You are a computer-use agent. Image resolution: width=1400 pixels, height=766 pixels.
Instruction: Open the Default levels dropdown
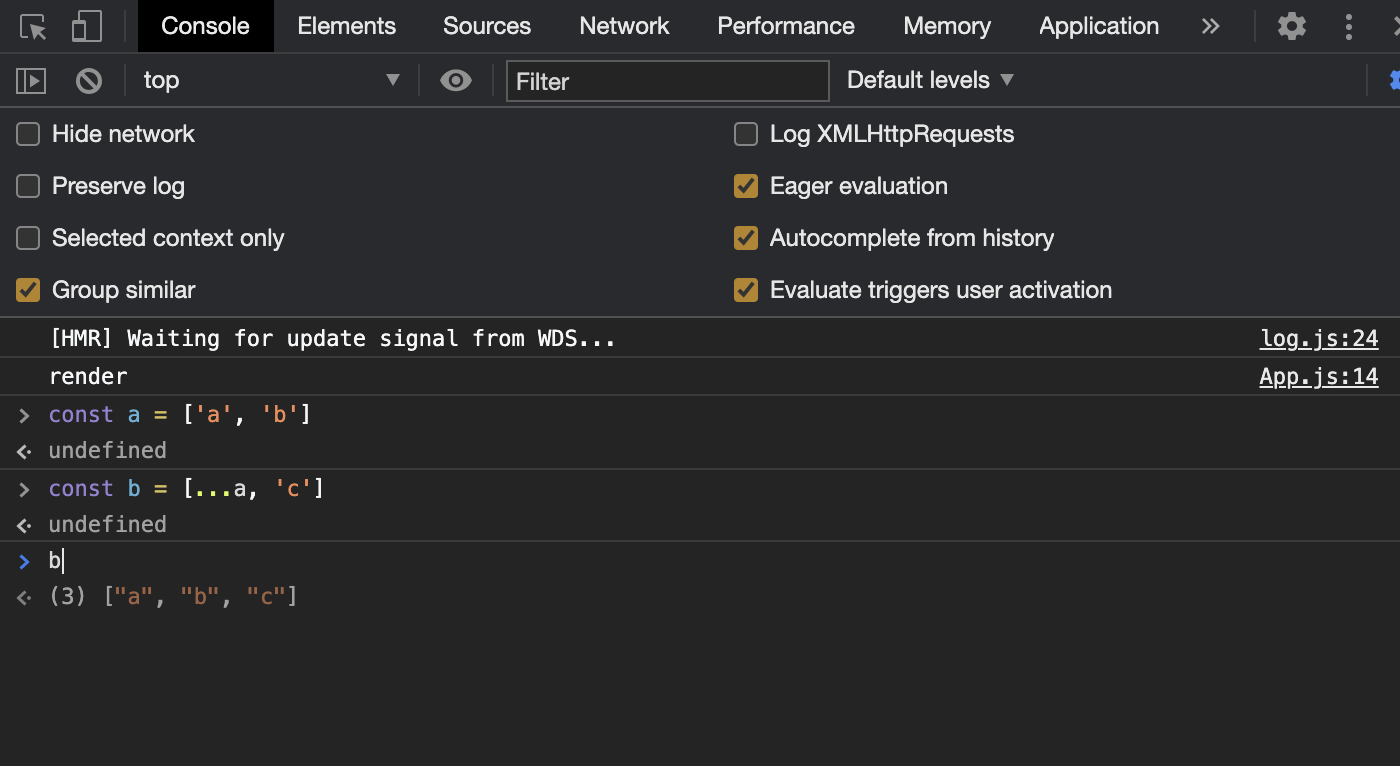[930, 80]
